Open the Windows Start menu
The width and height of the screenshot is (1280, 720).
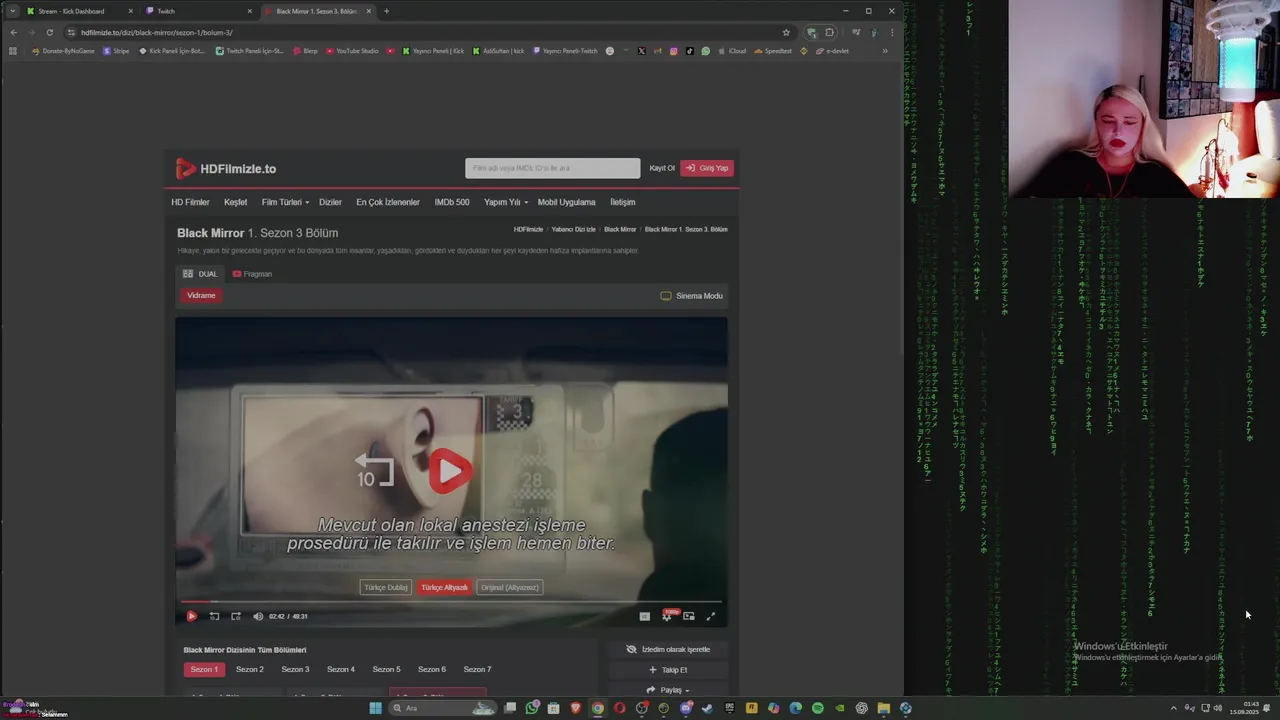(375, 708)
